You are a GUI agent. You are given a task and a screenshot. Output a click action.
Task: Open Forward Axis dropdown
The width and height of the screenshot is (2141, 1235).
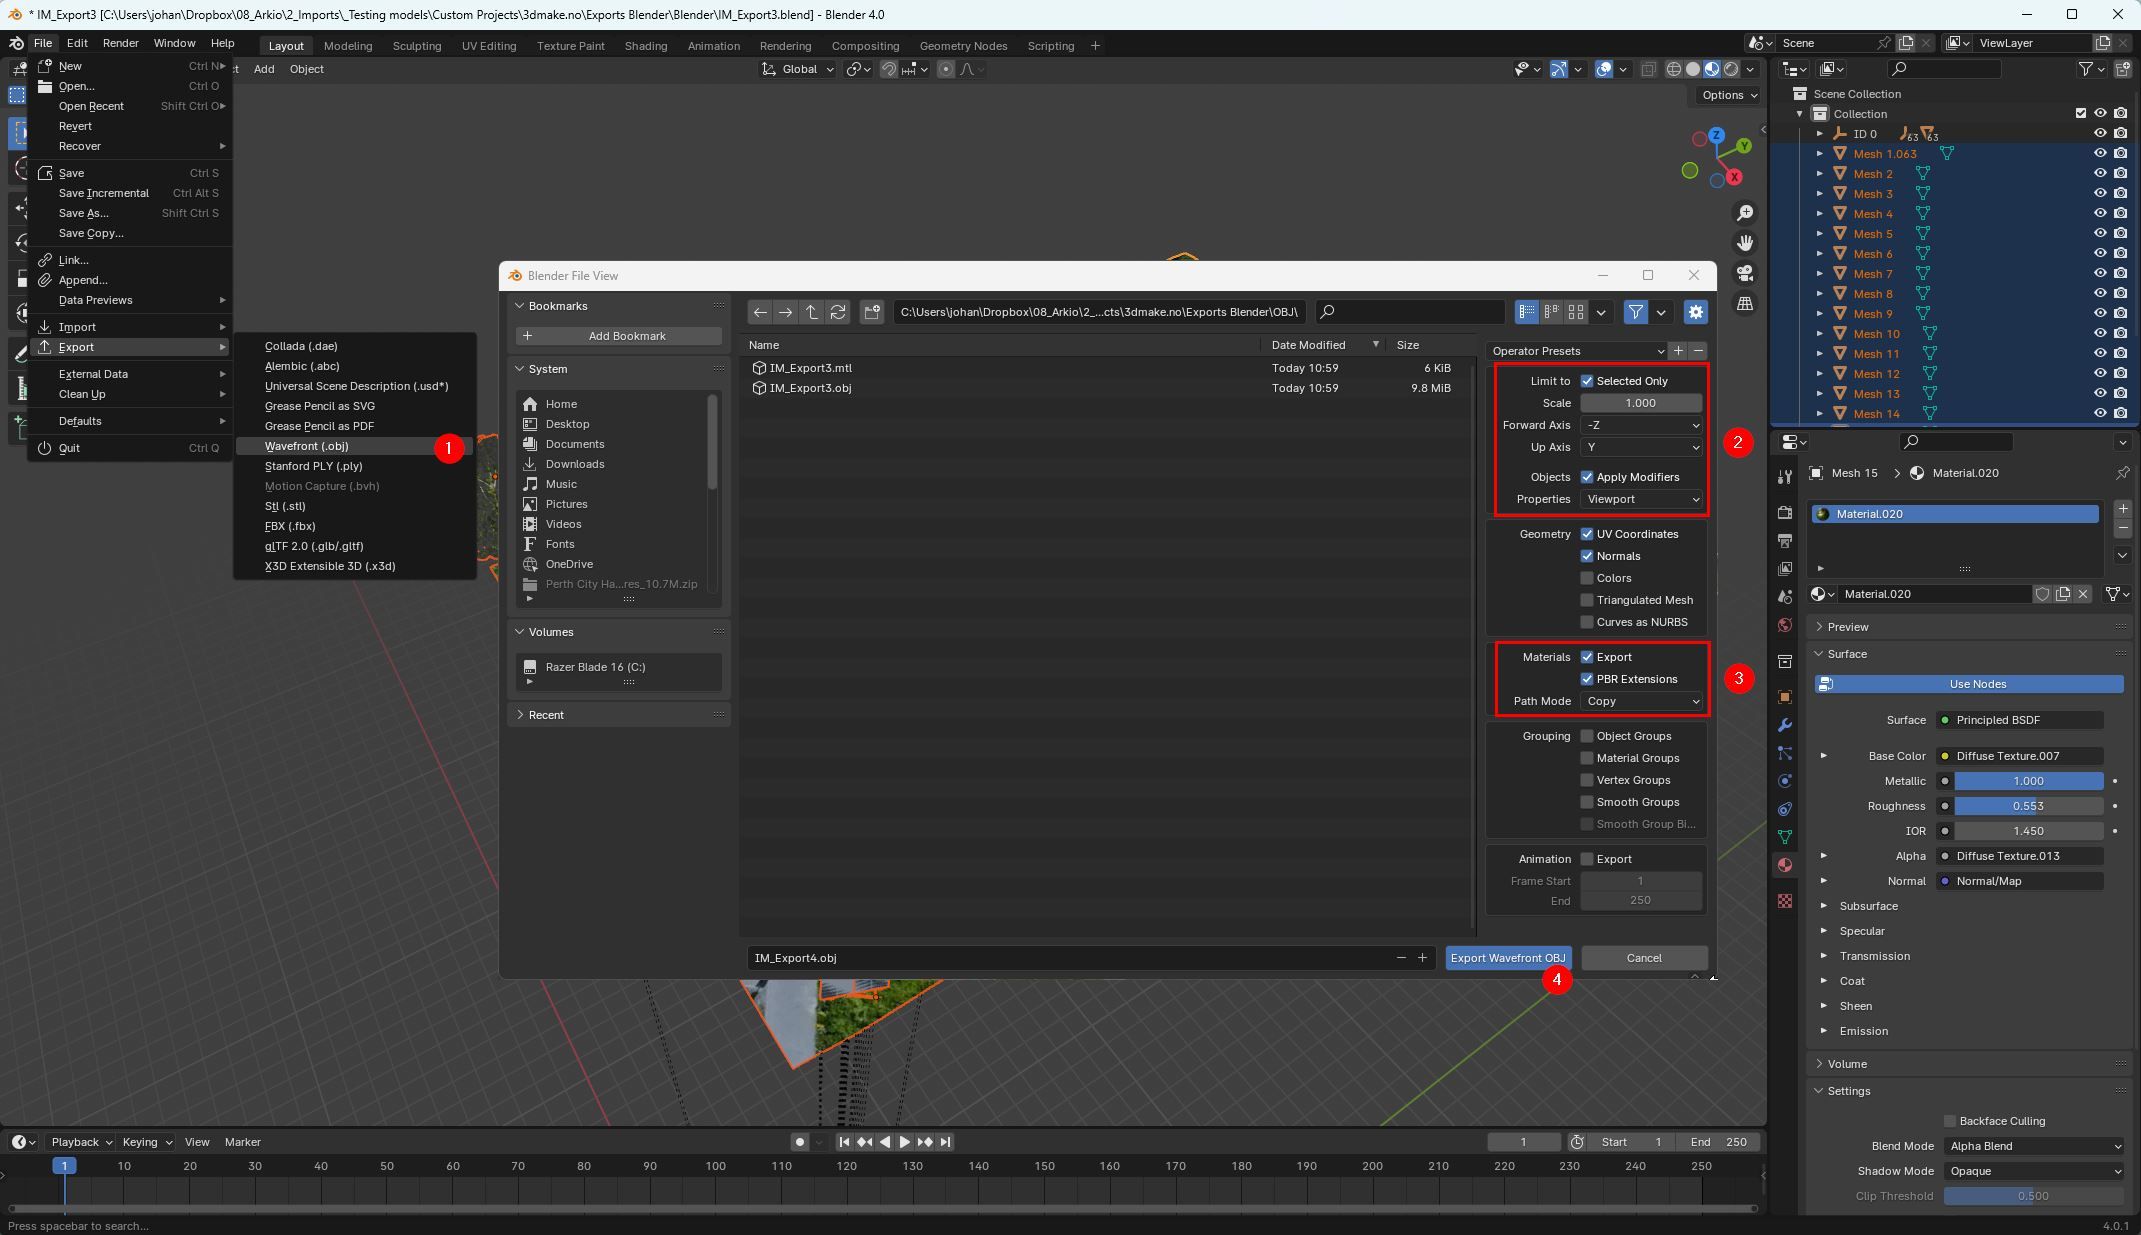click(x=1641, y=425)
